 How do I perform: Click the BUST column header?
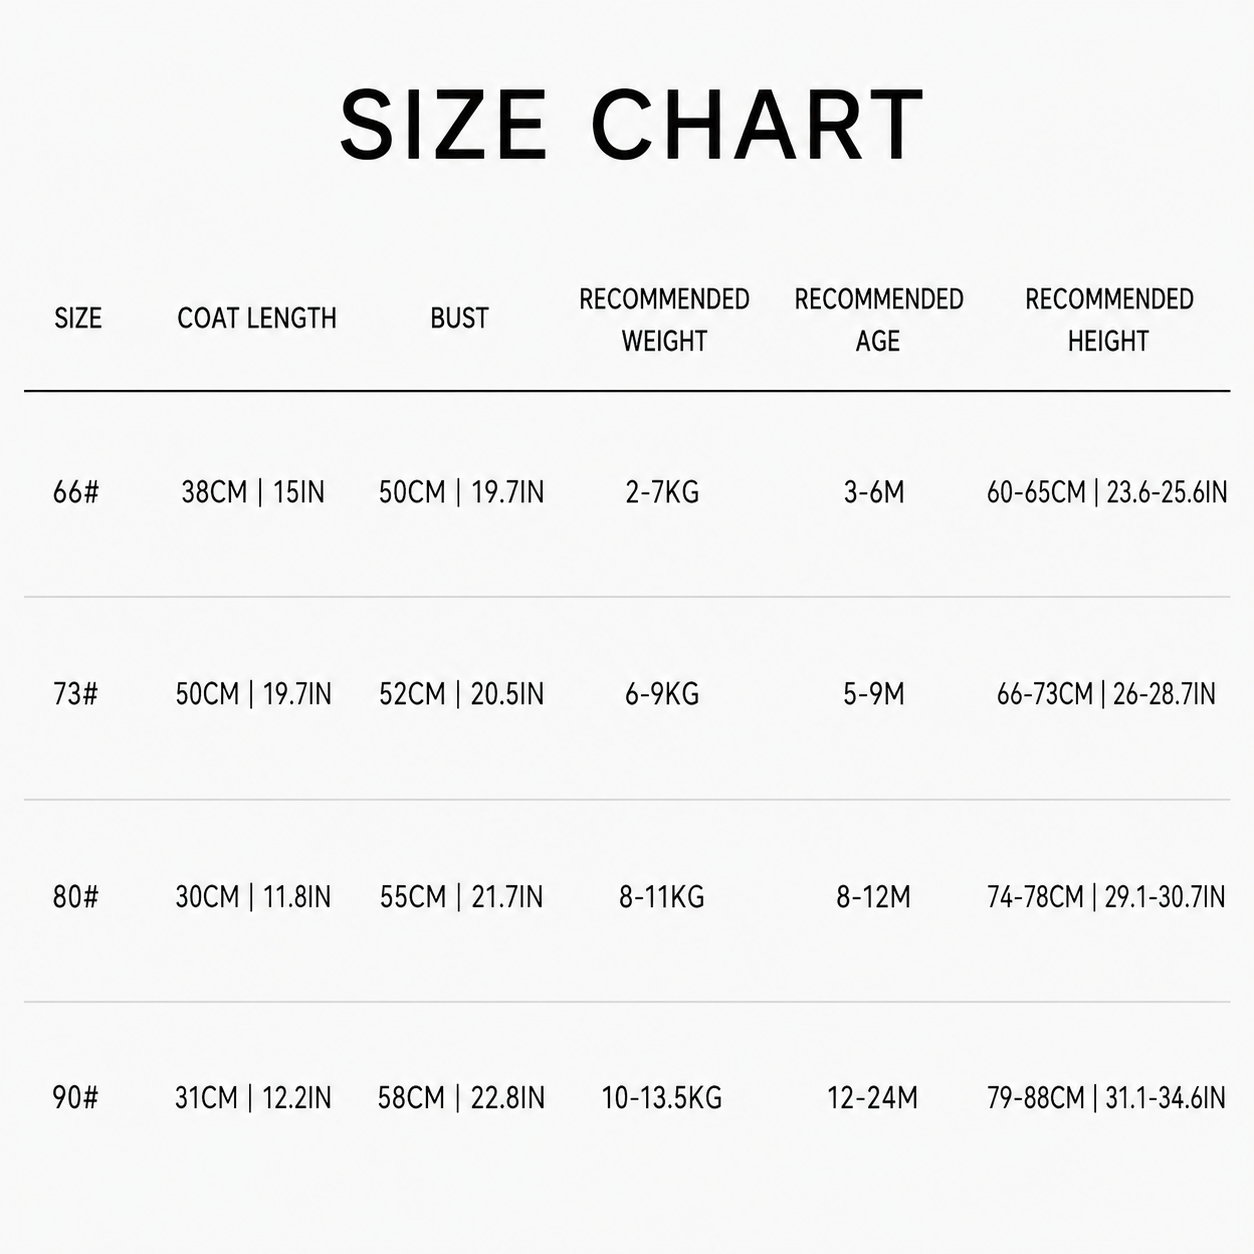click(x=459, y=318)
